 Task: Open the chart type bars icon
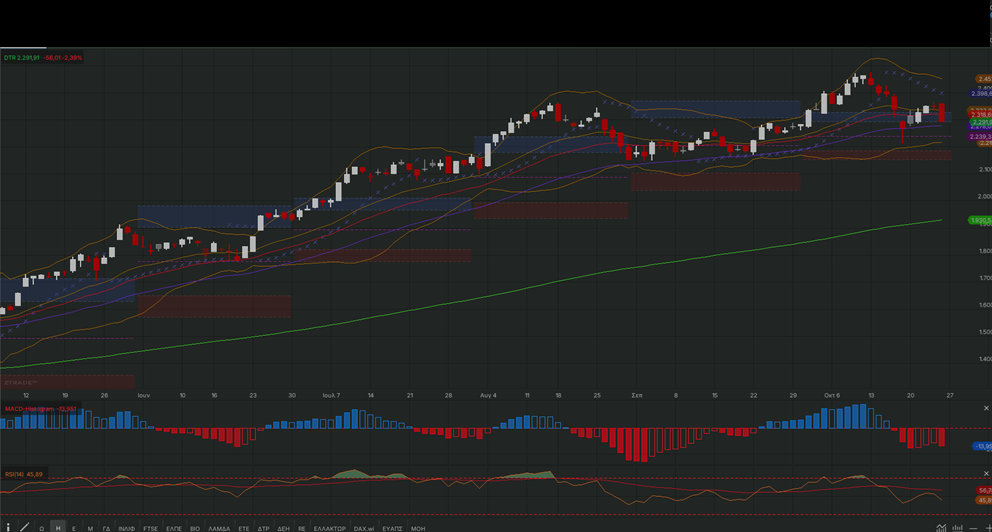click(x=957, y=528)
